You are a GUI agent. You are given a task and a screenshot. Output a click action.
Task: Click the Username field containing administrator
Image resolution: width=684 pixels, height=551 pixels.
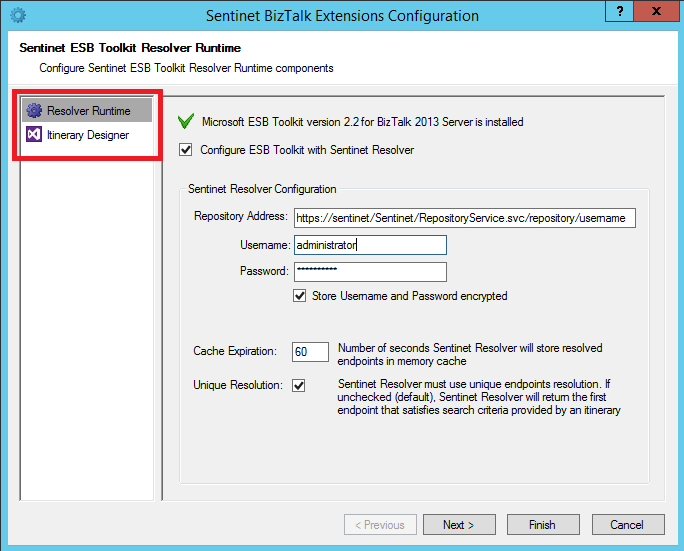tap(369, 245)
